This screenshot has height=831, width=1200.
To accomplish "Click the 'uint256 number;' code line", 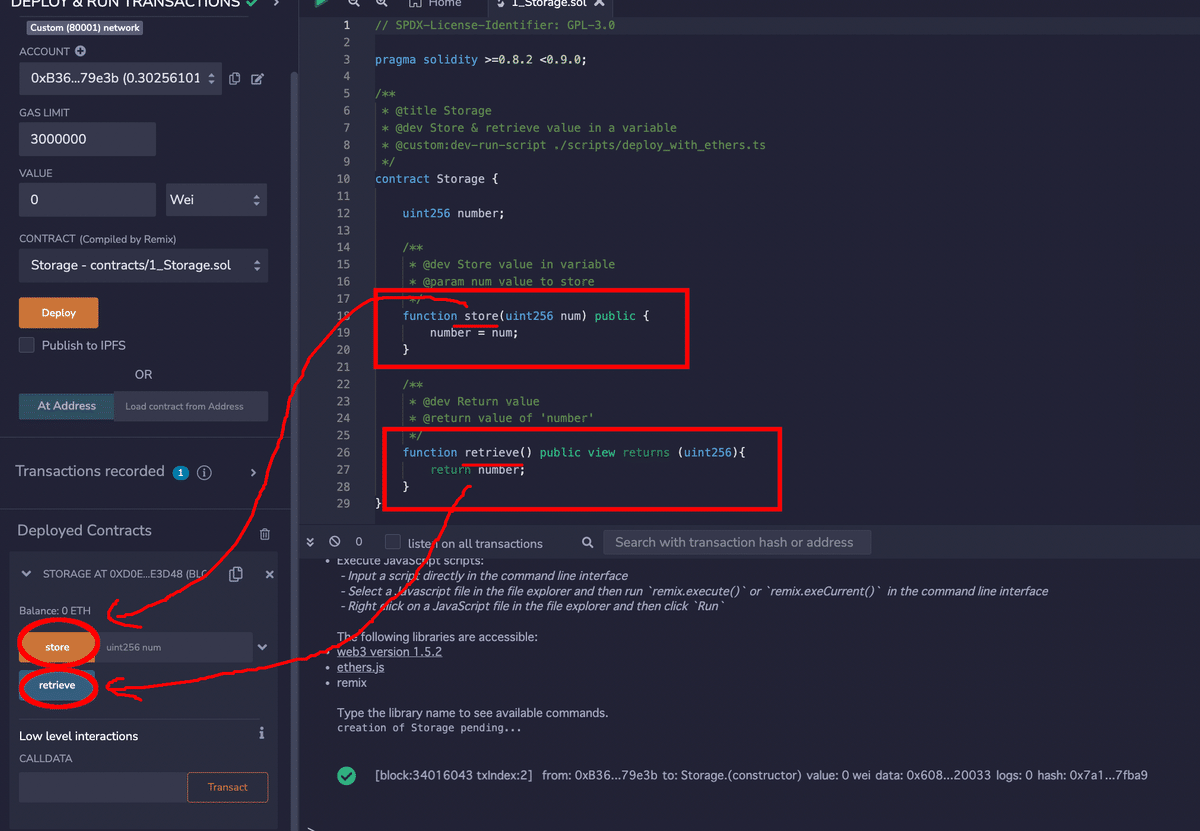I will 453,213.
